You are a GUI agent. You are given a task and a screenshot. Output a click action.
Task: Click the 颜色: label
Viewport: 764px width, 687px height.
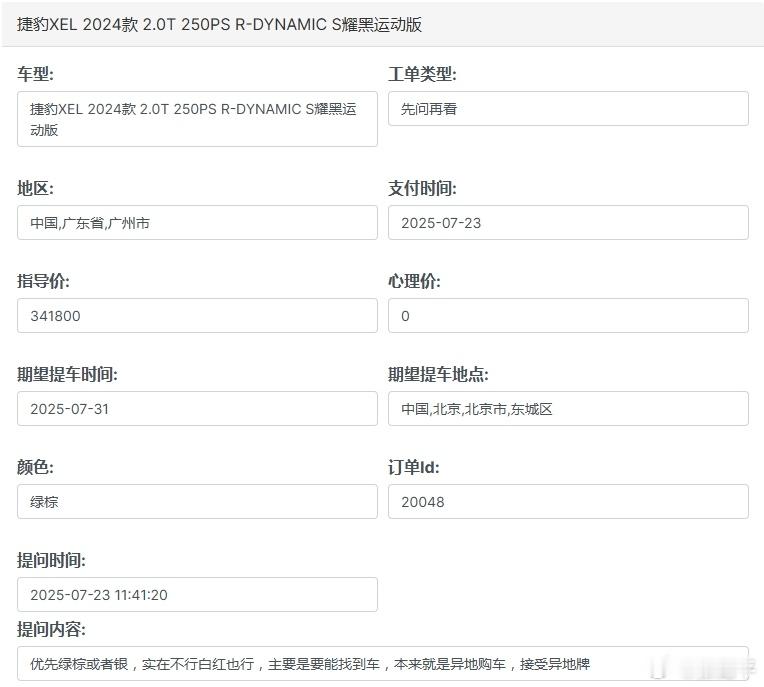coord(35,467)
